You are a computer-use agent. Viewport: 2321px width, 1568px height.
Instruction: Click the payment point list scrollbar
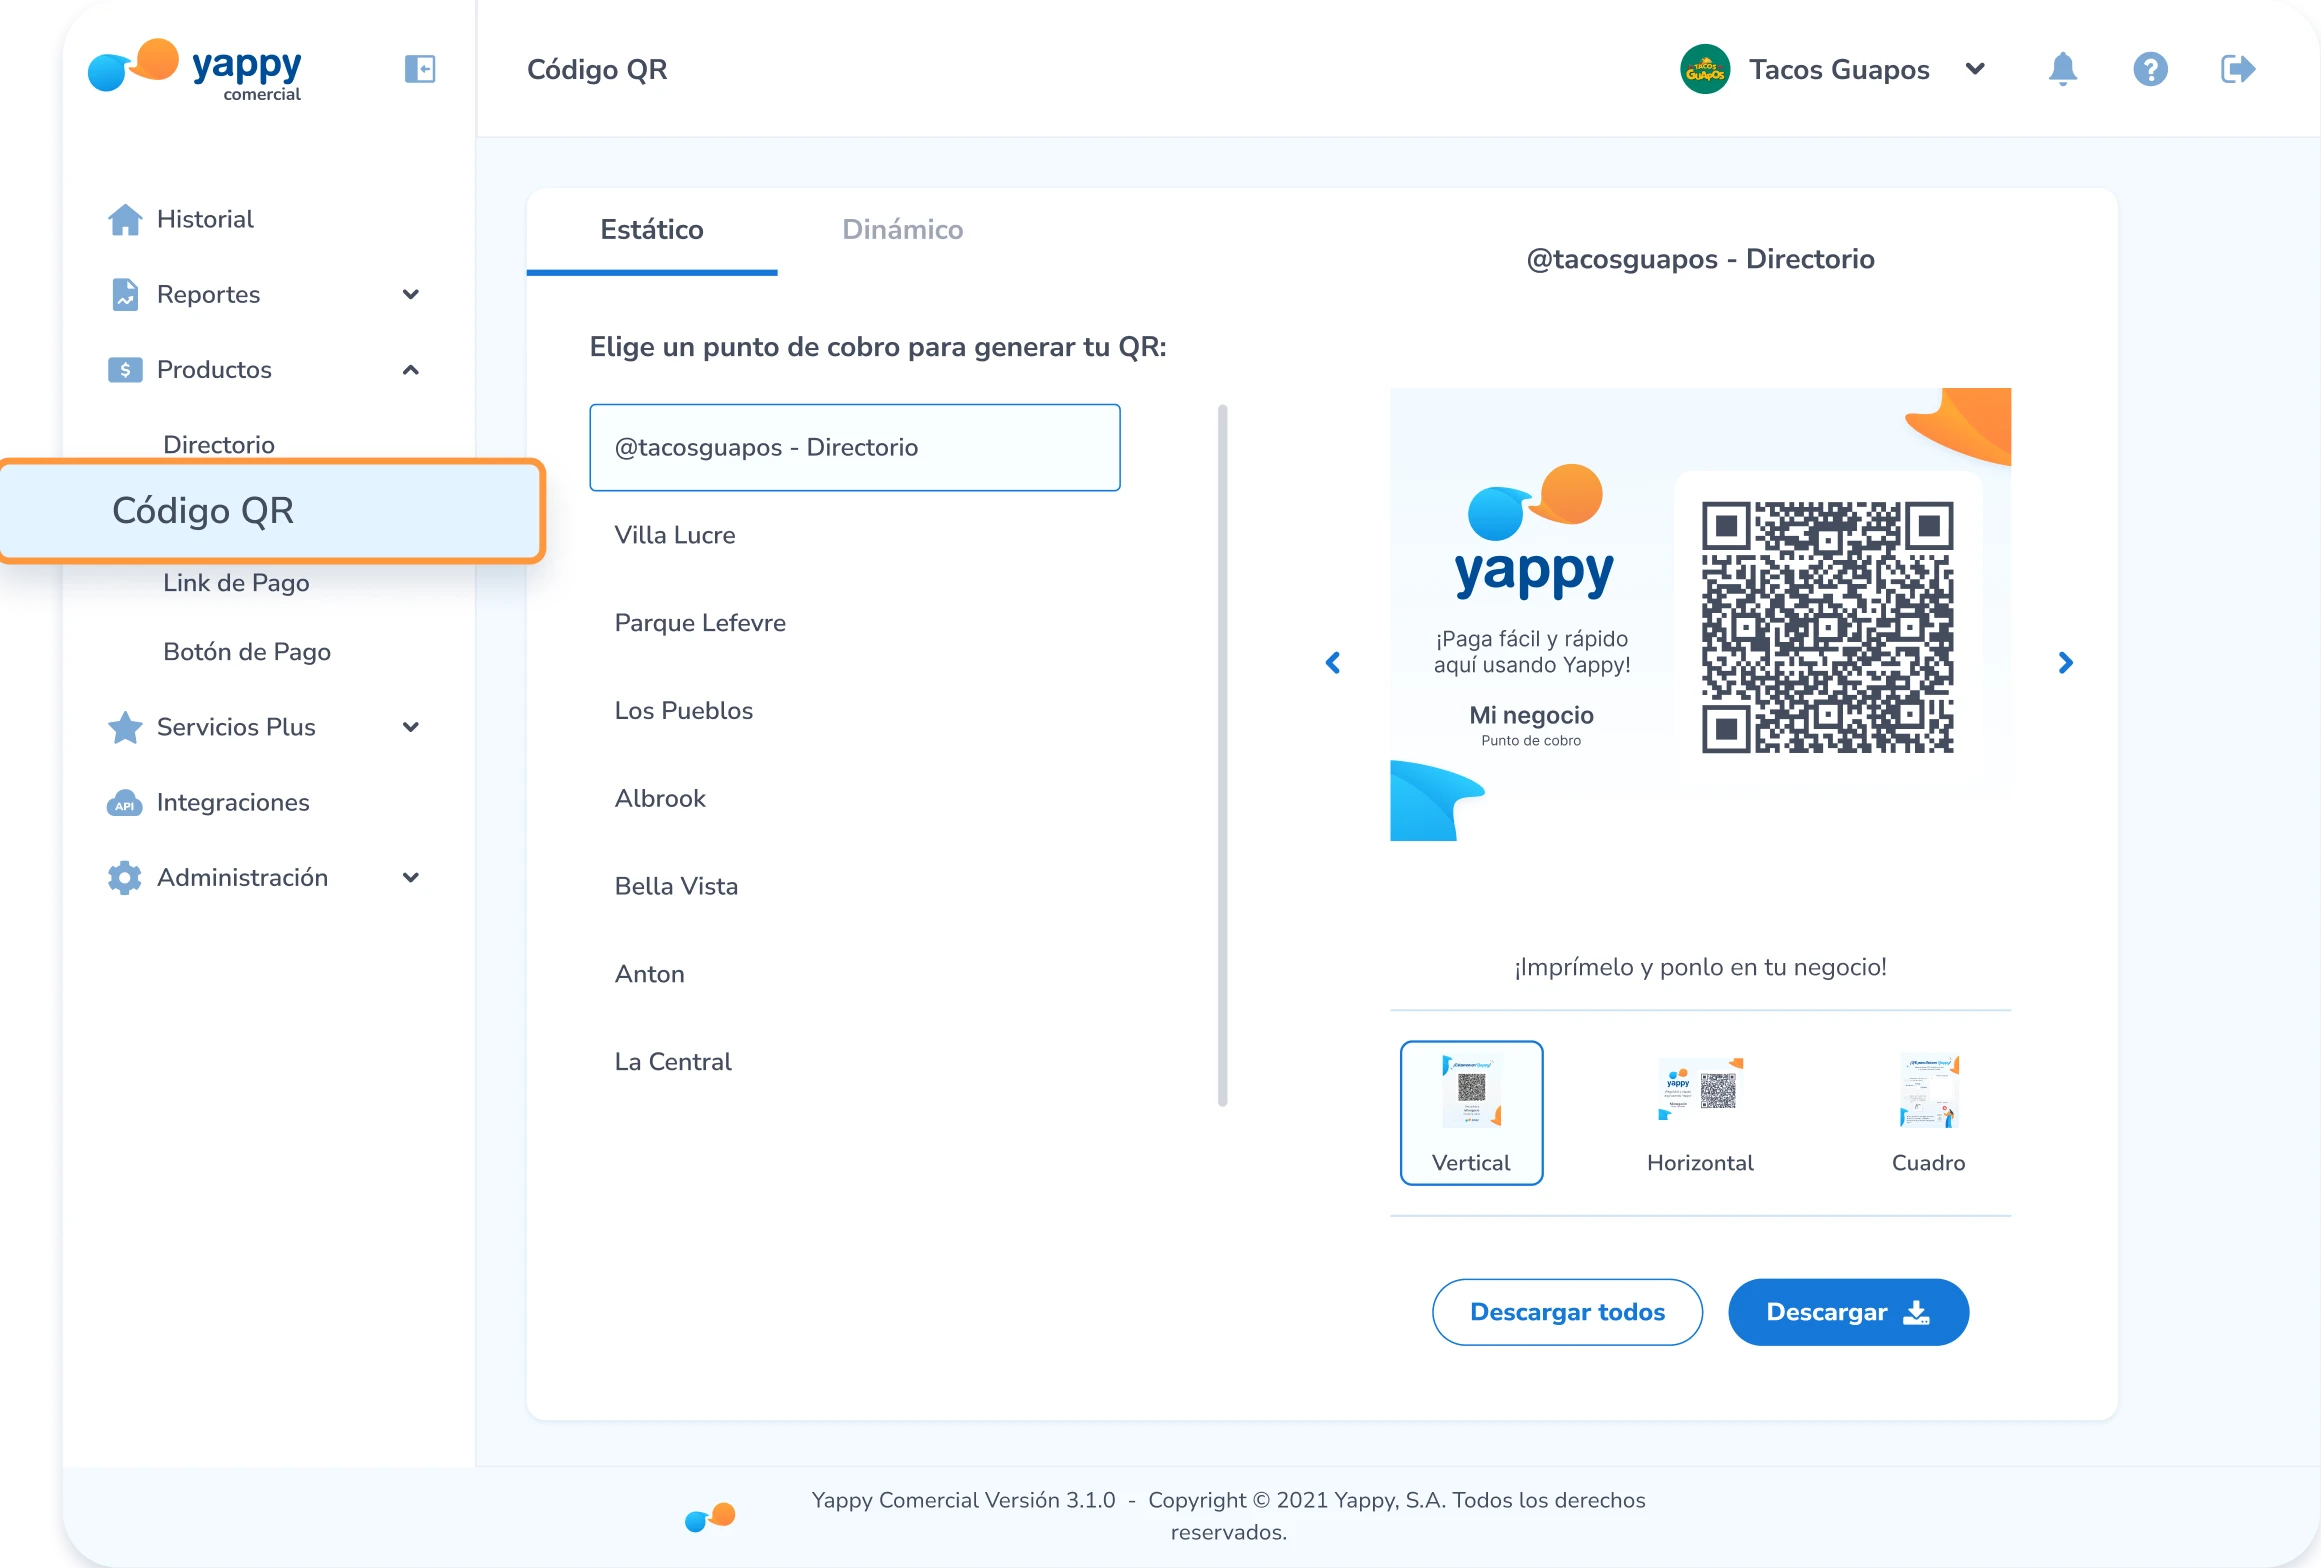pos(1222,755)
